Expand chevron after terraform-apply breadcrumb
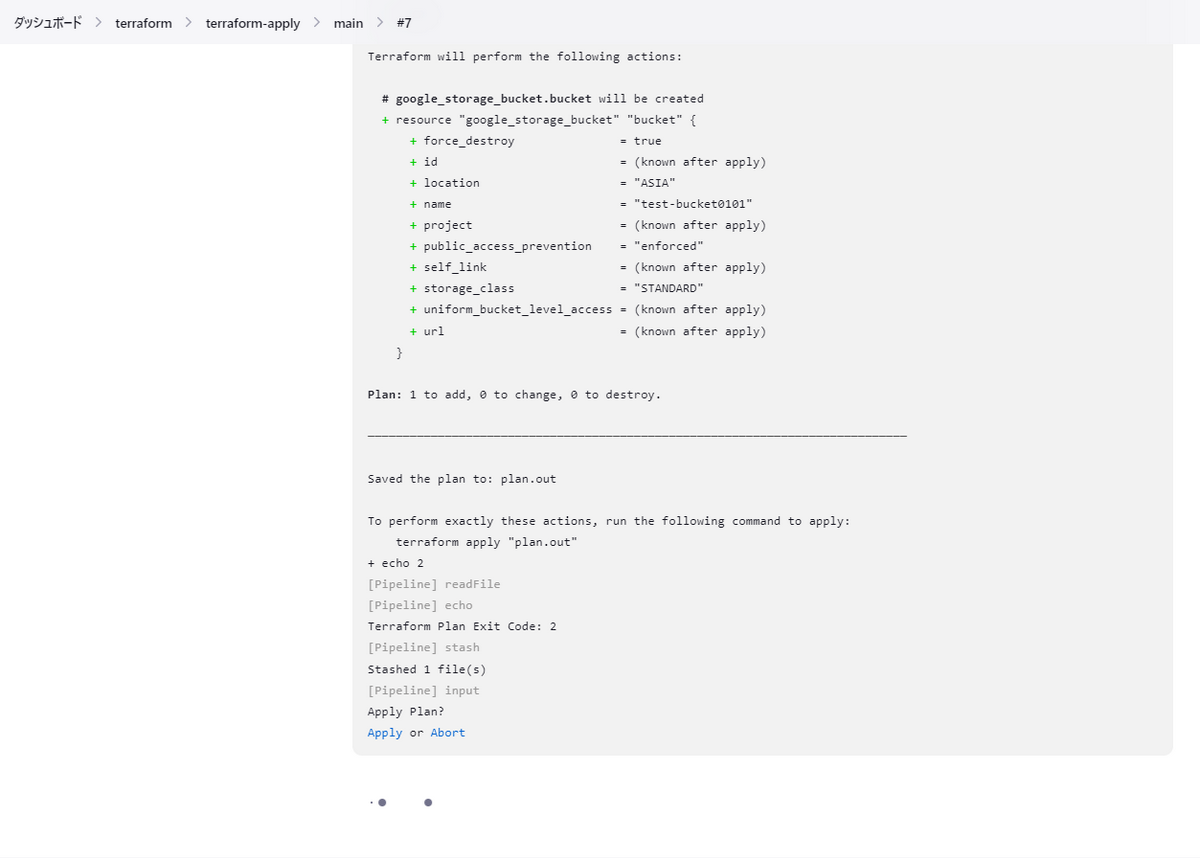The height and width of the screenshot is (858, 1200). pyautogui.click(x=317, y=23)
